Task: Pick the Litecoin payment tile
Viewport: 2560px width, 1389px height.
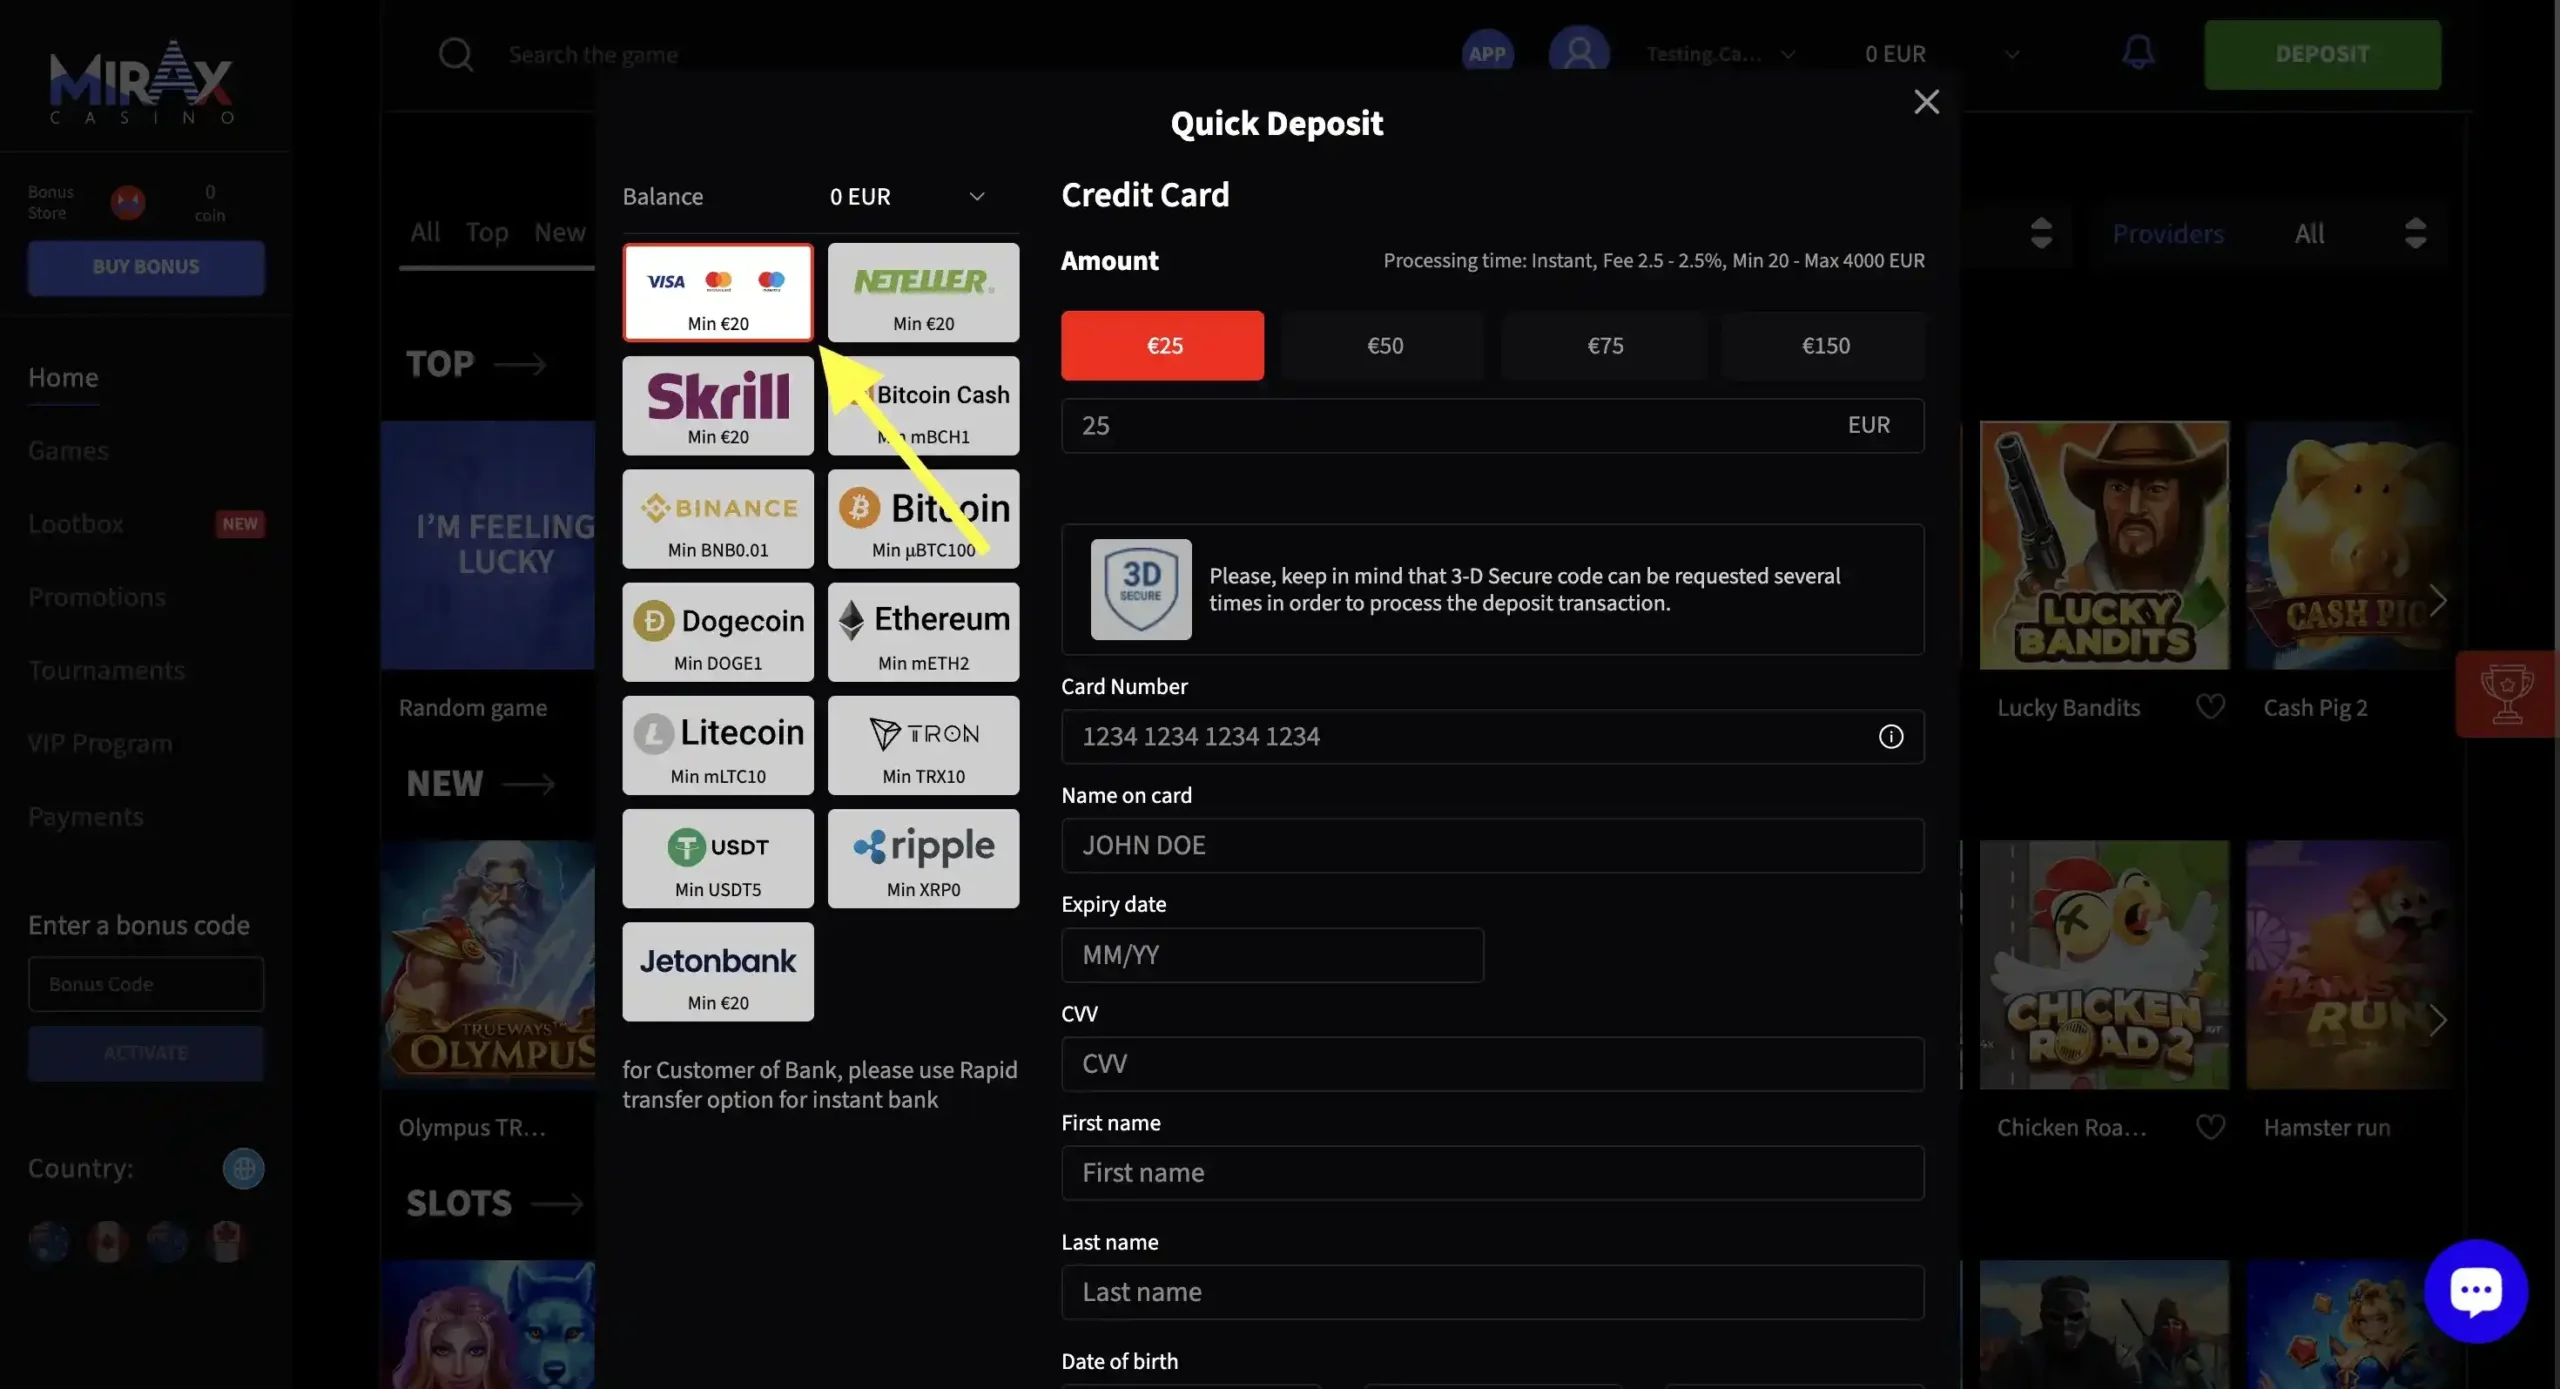Action: (718, 745)
